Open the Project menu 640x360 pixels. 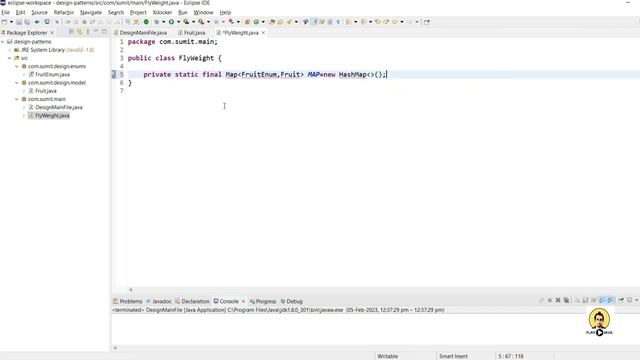click(138, 13)
